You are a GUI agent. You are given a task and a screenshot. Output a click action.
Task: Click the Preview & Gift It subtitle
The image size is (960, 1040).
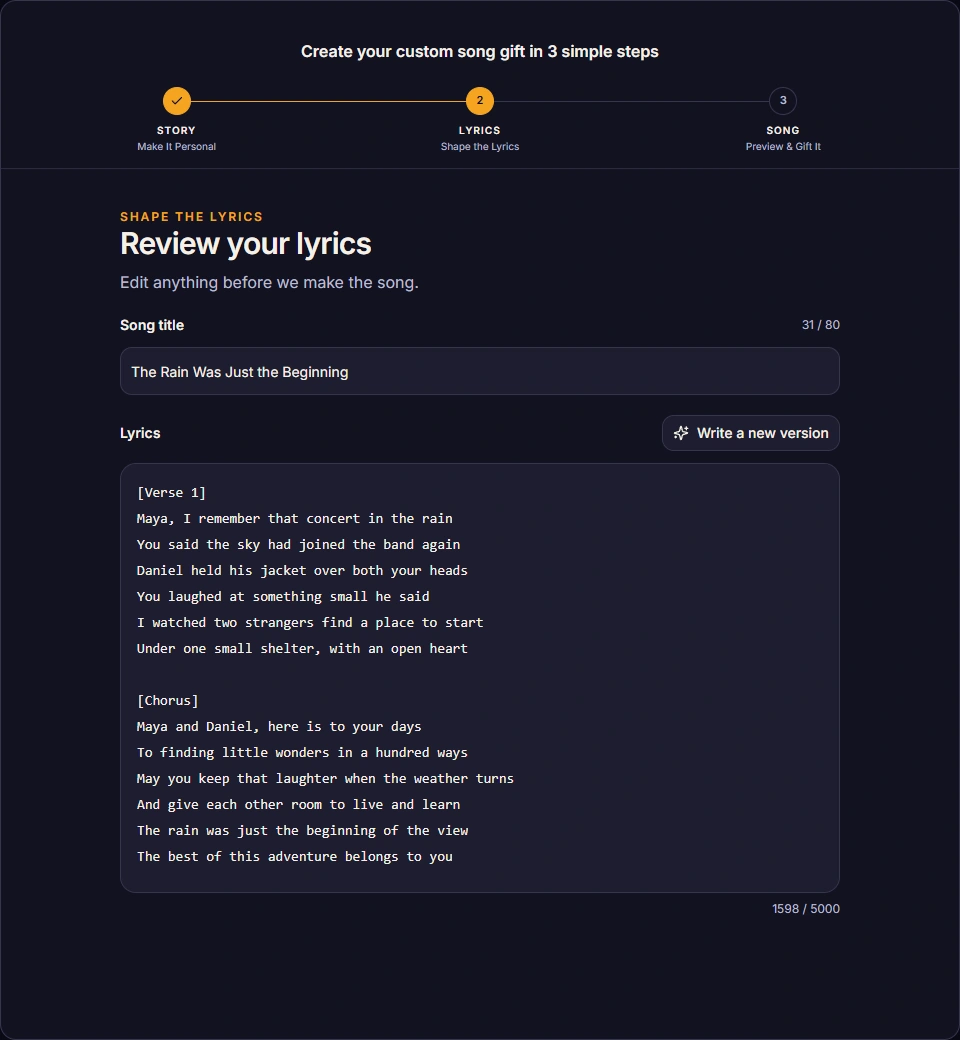(783, 147)
